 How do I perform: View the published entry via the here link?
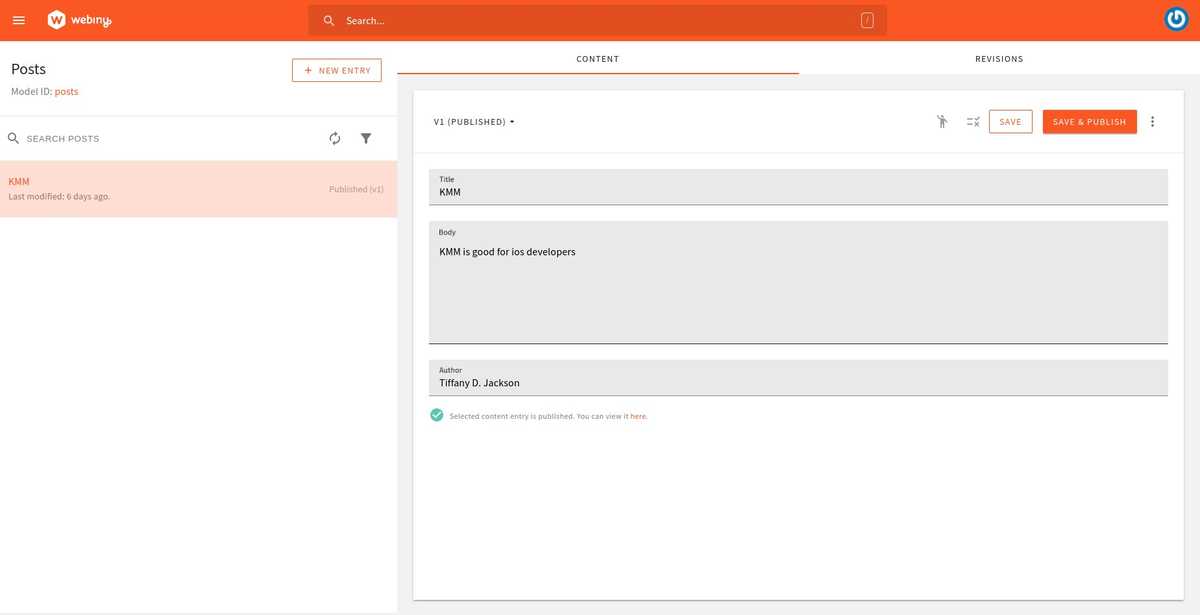click(639, 415)
